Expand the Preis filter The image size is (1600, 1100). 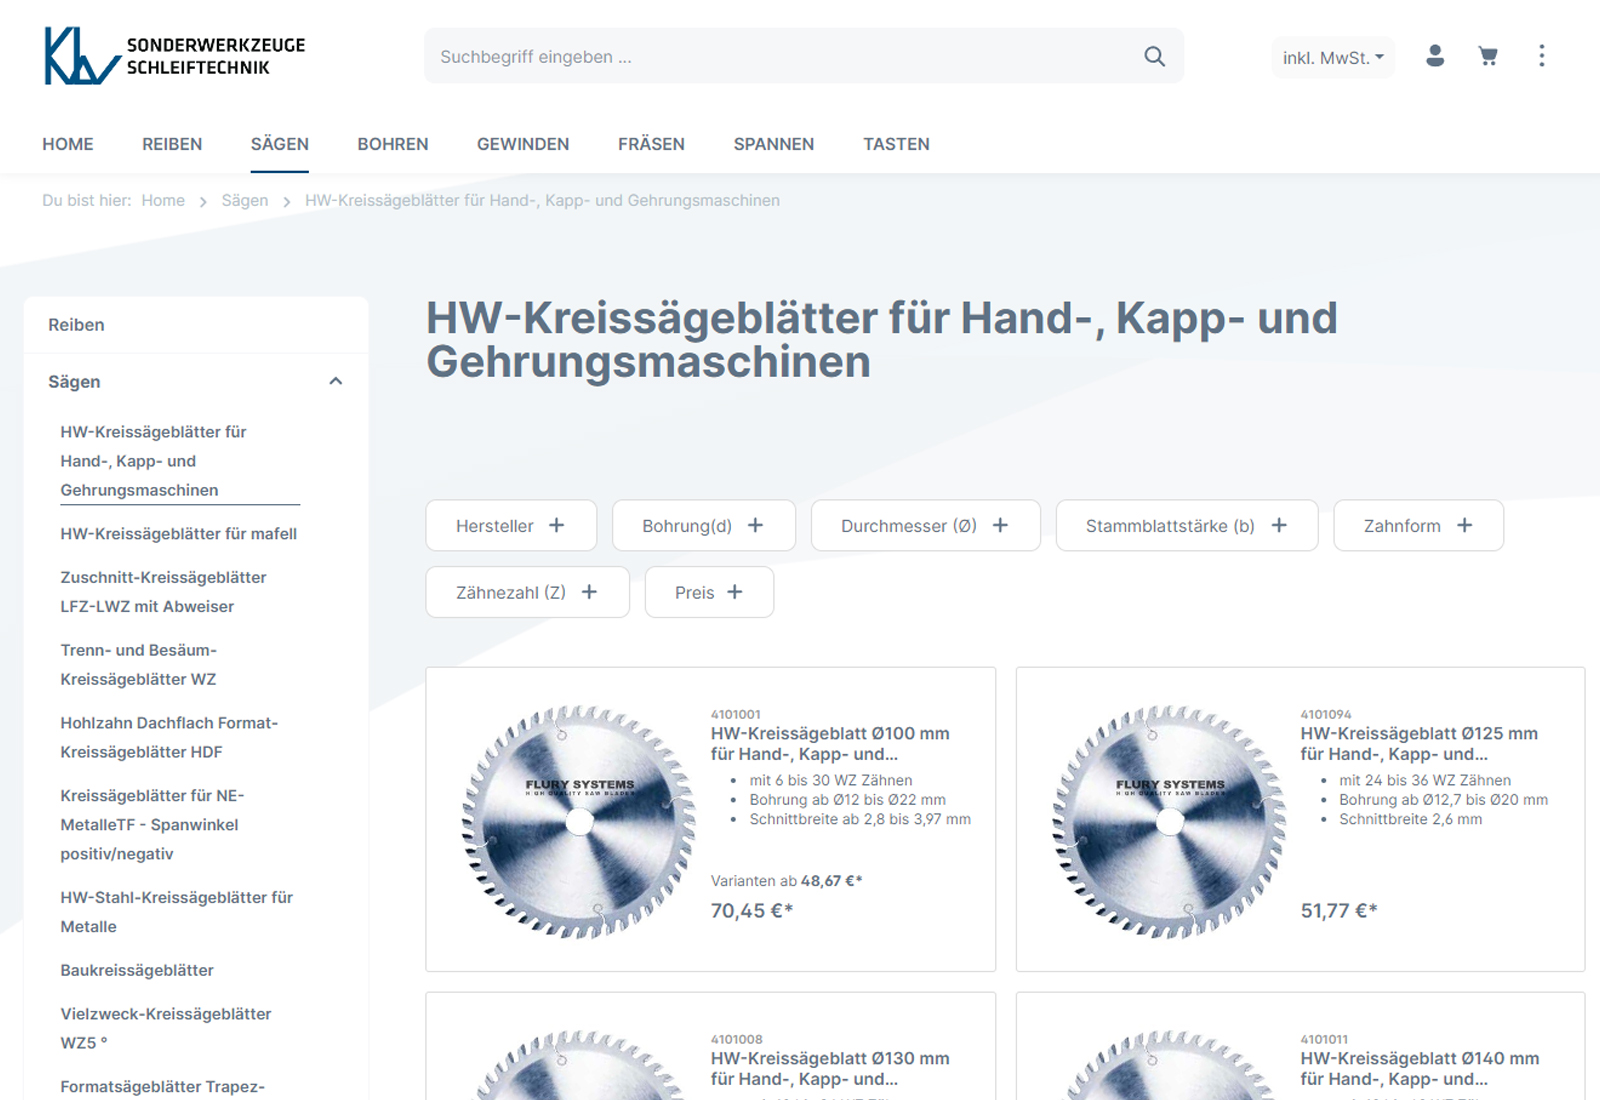click(709, 593)
